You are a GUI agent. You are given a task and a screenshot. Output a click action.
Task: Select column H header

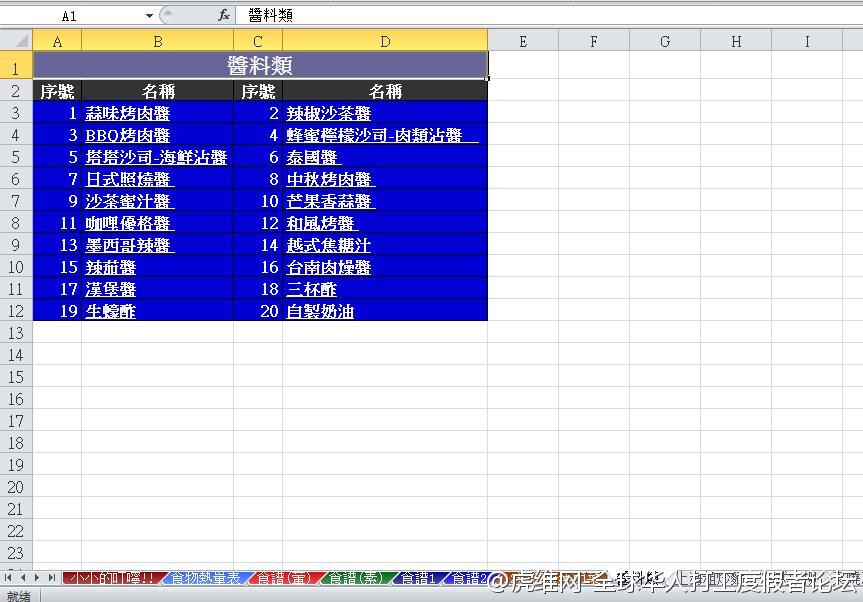[x=736, y=41]
